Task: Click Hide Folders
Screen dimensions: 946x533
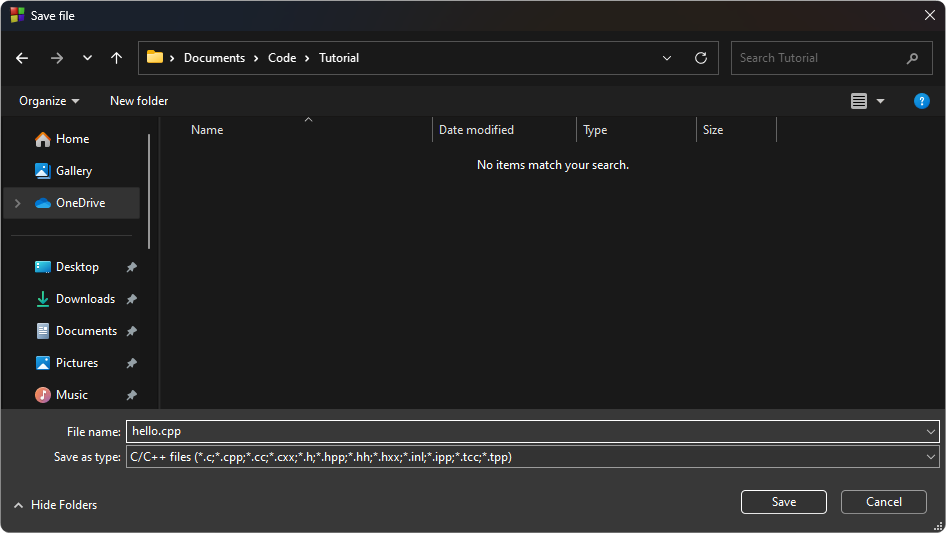Action: pyautogui.click(x=56, y=505)
